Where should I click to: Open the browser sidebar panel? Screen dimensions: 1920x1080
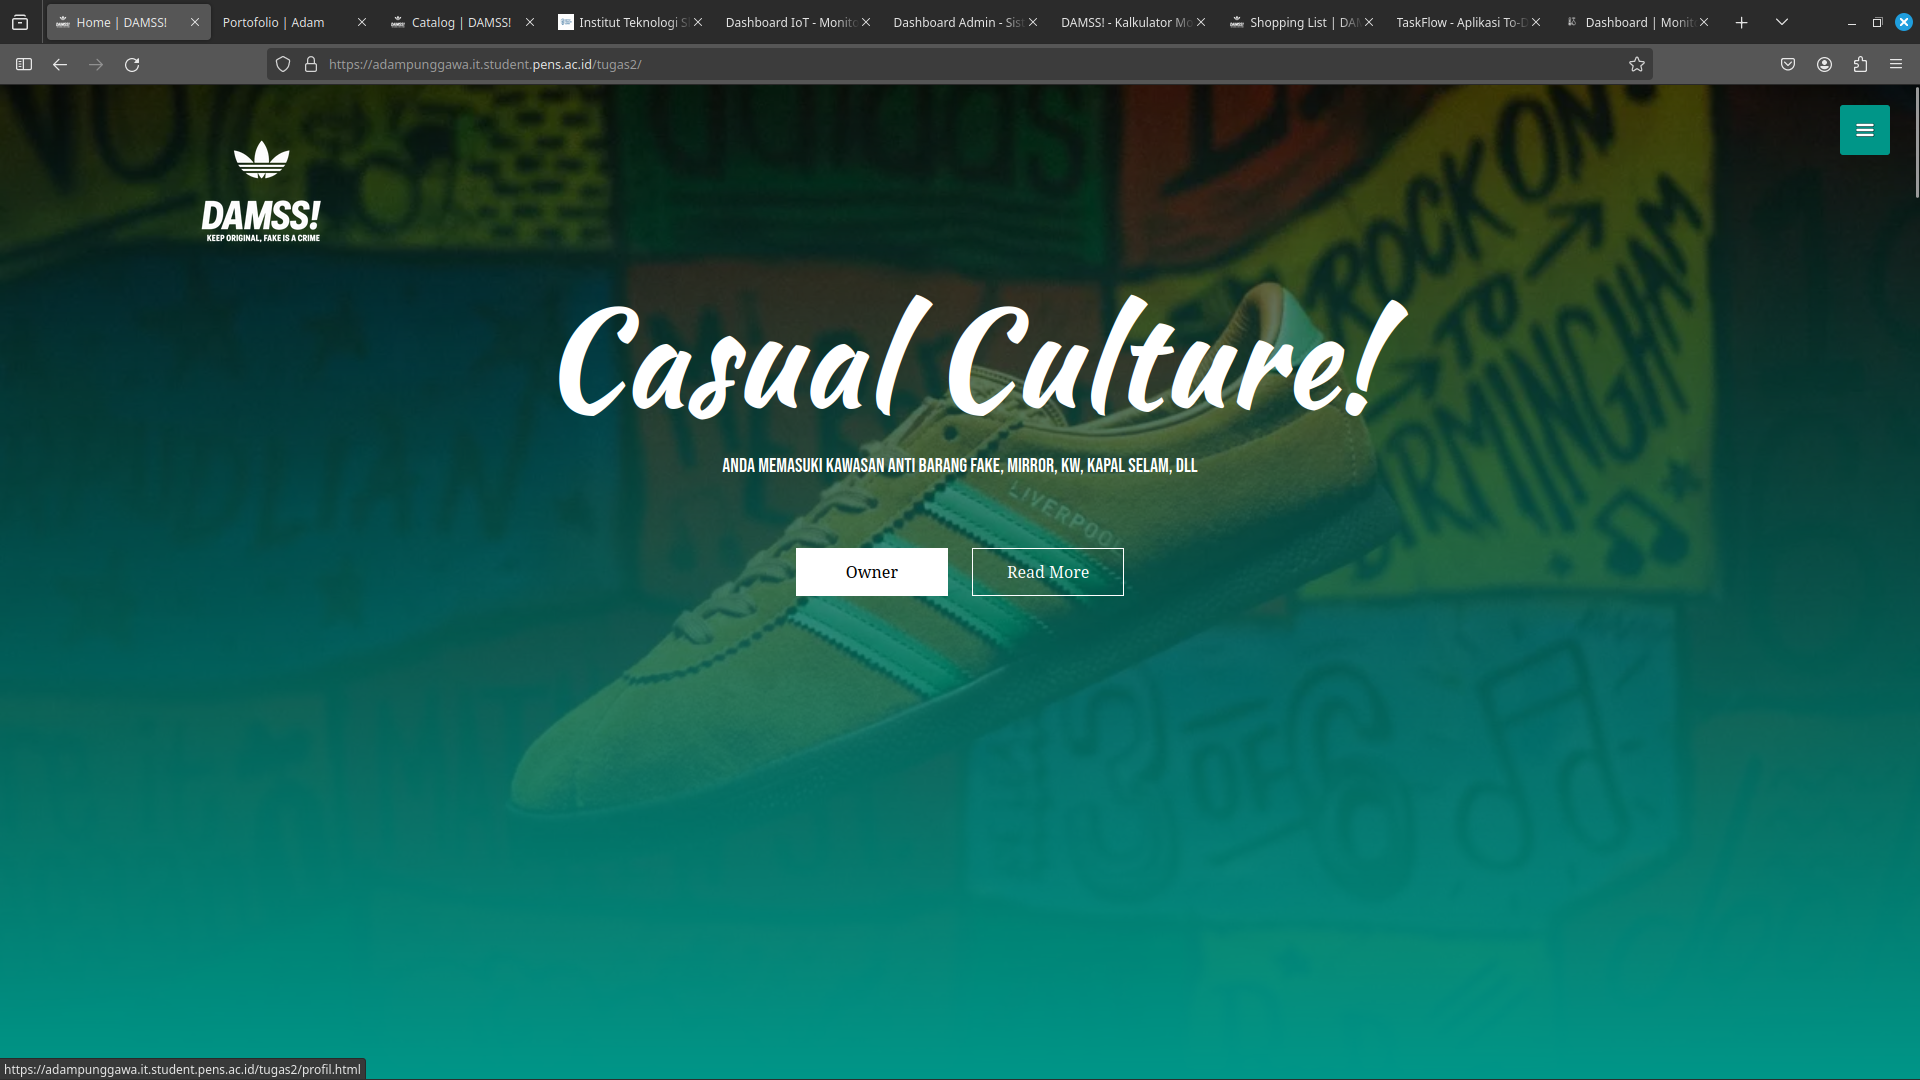pyautogui.click(x=22, y=64)
